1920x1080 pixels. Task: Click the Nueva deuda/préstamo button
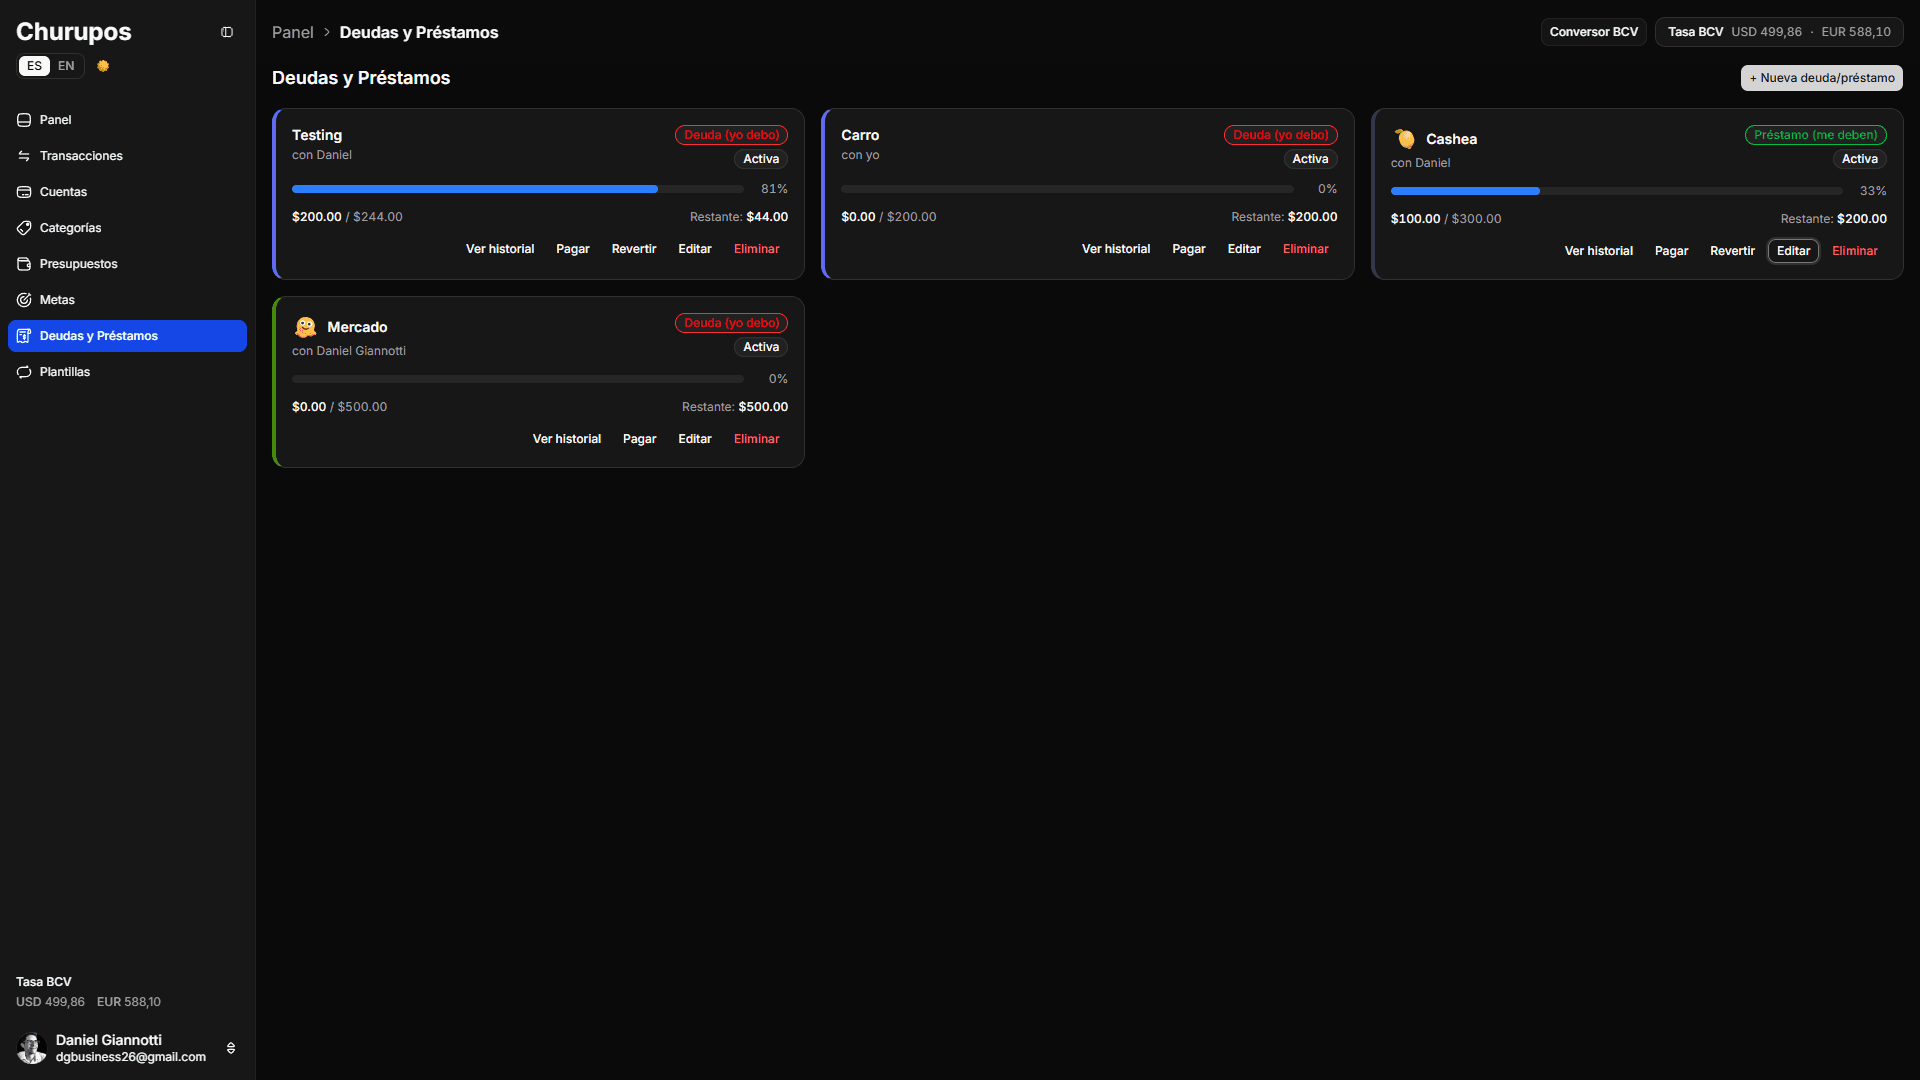pyautogui.click(x=1821, y=78)
